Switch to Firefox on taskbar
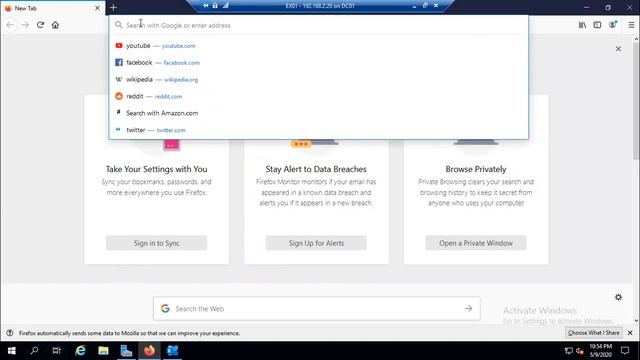 coord(149,351)
